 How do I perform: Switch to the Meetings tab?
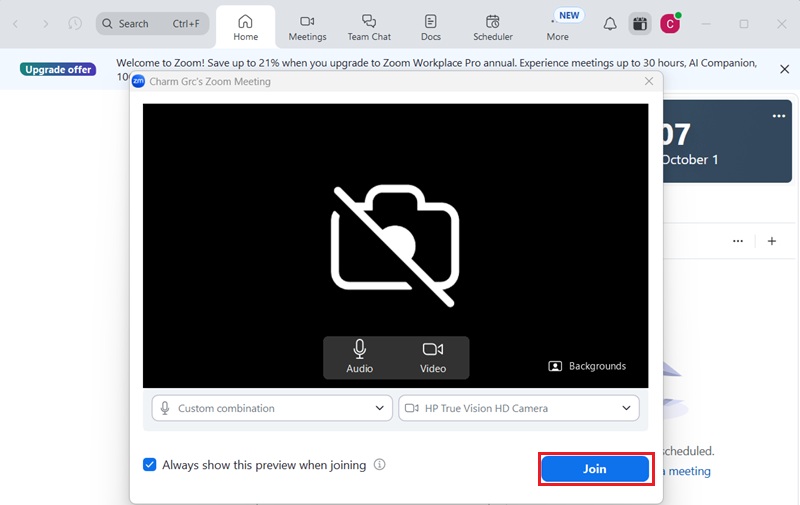pyautogui.click(x=307, y=28)
